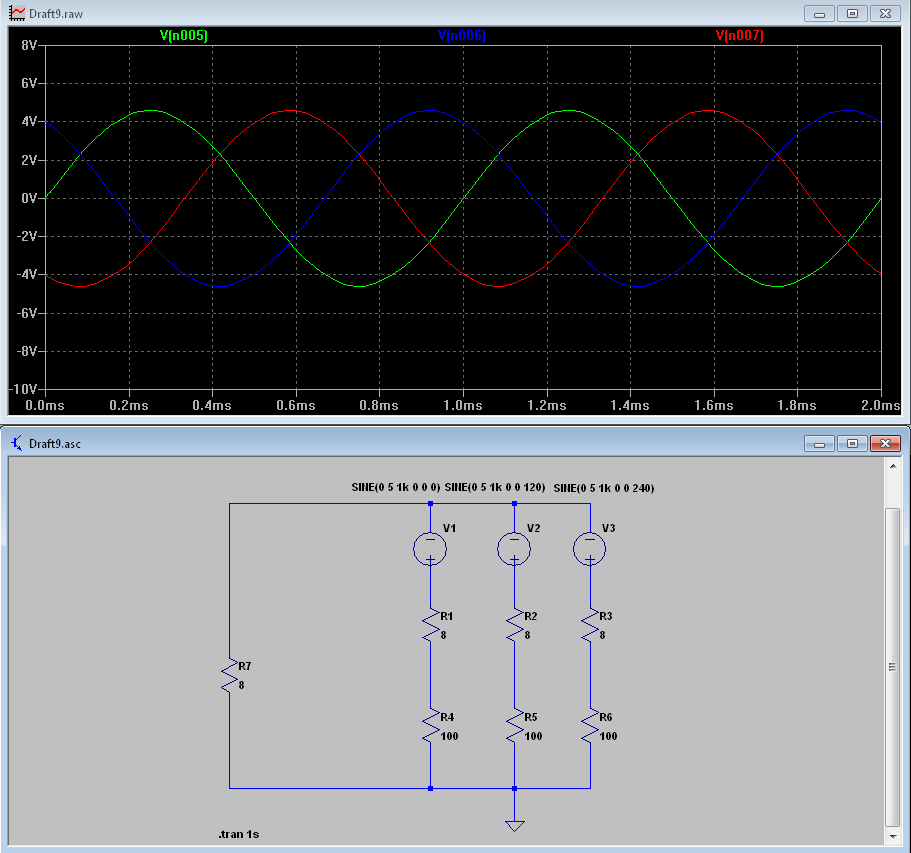Click the green V(n005) trace label

(x=184, y=36)
